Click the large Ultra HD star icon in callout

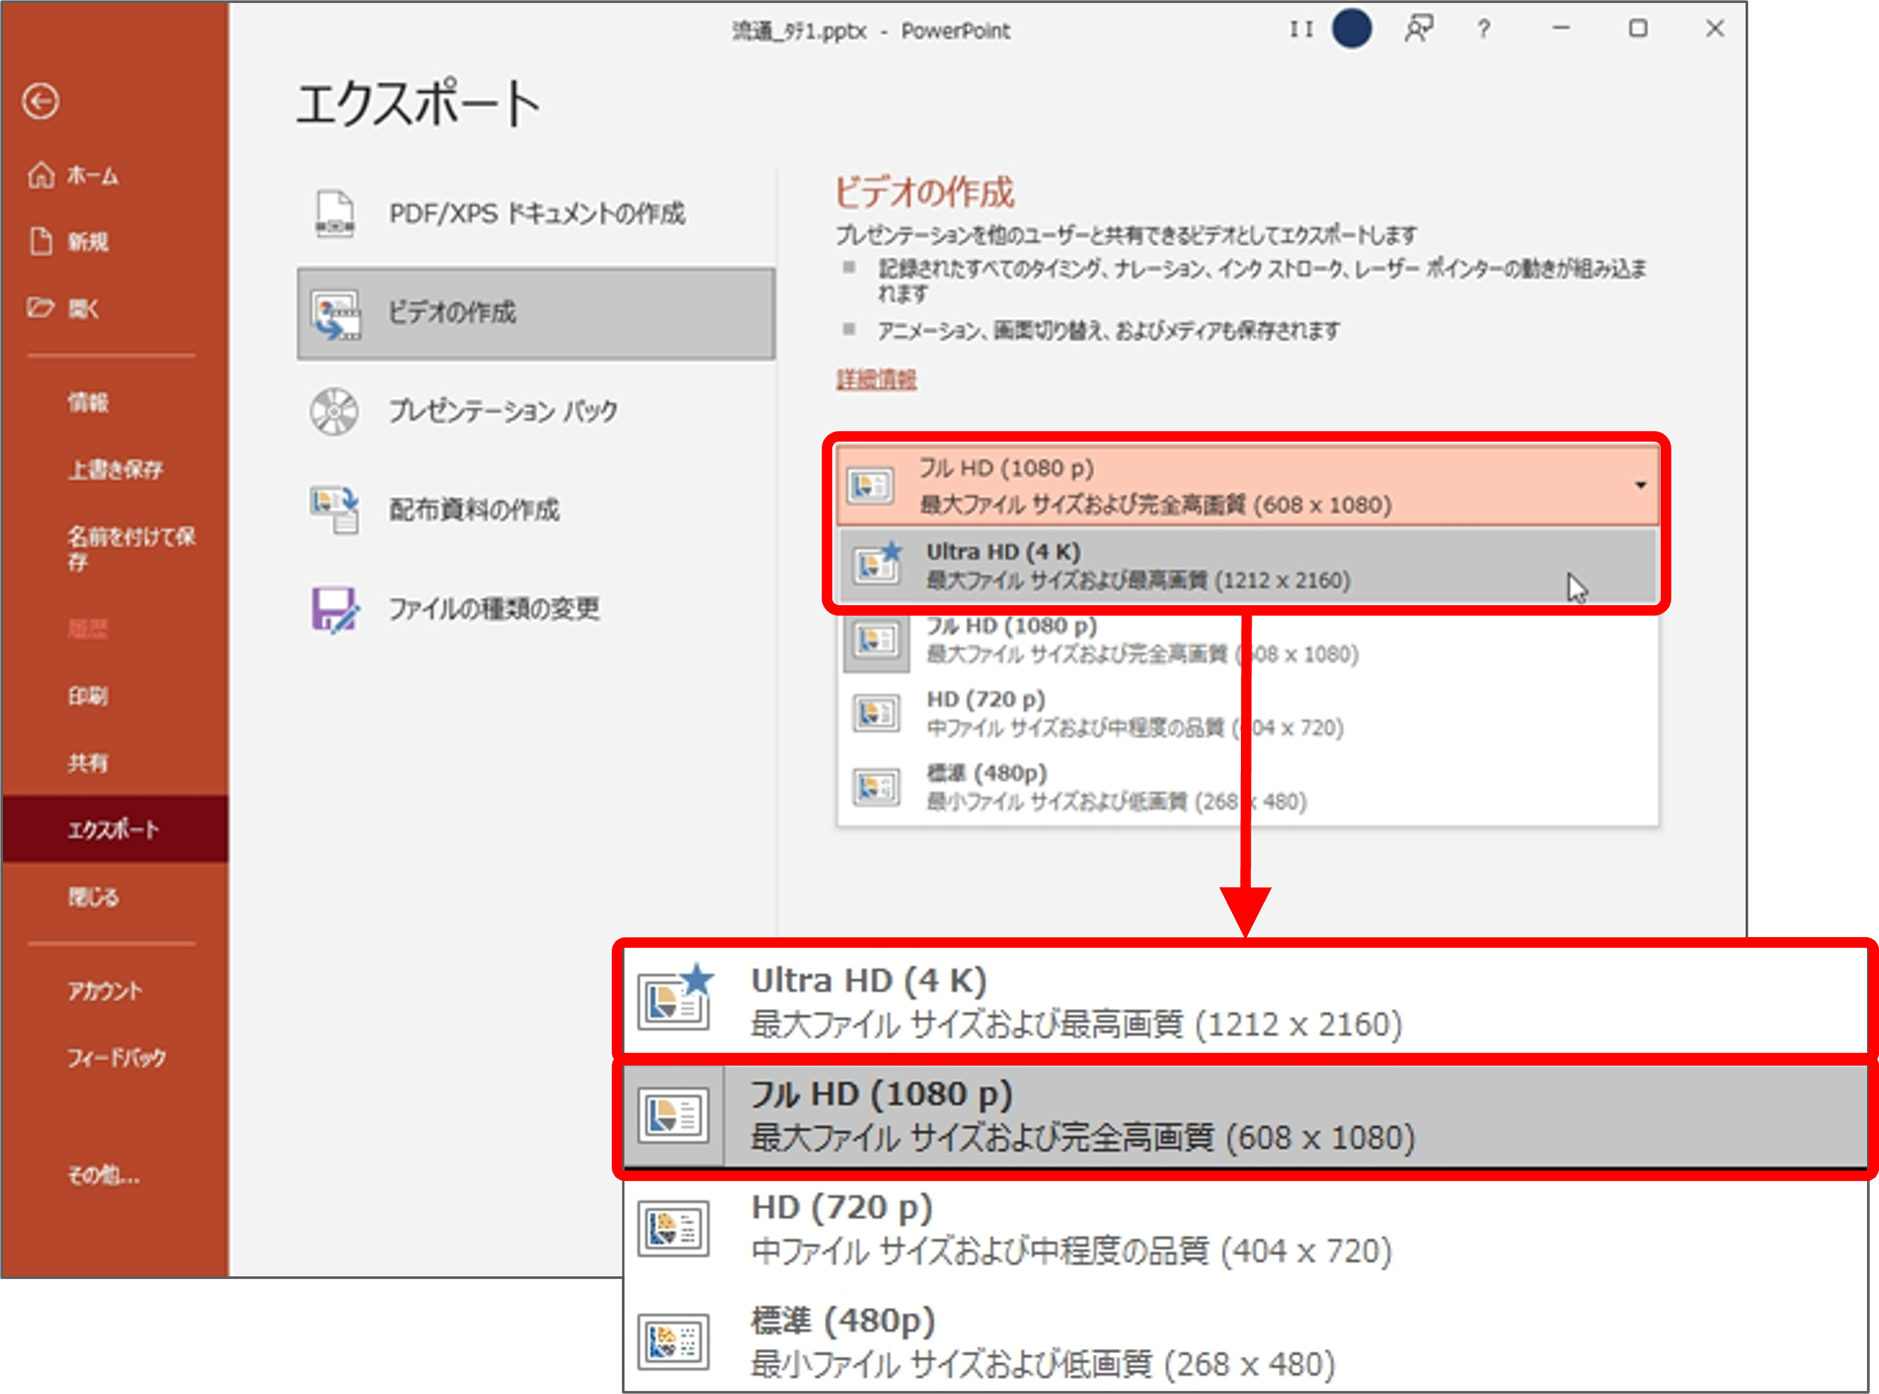point(676,997)
